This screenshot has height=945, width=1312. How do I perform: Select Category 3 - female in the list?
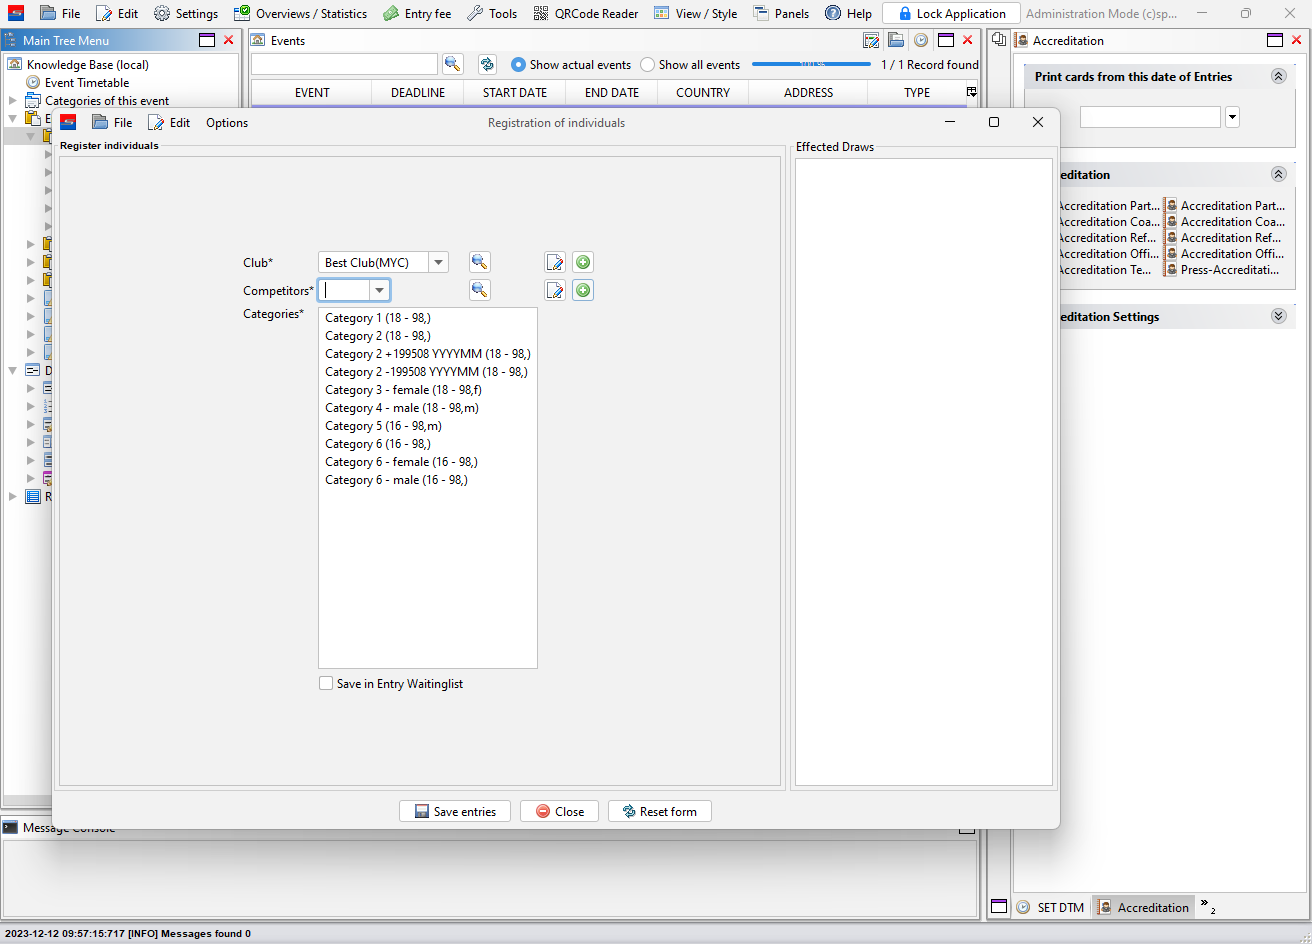(x=403, y=390)
